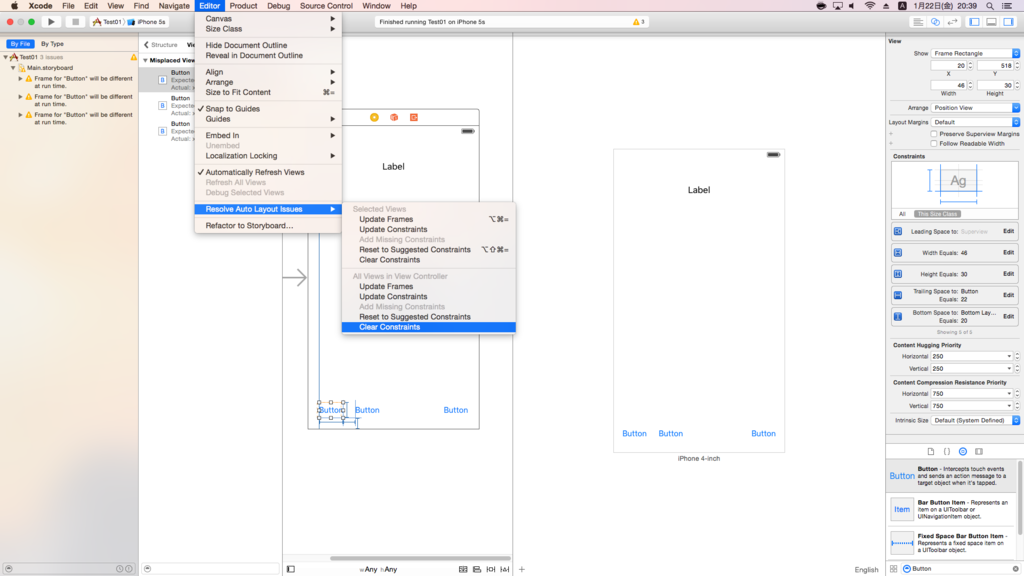
Task: Clear the library search filter
Action: pyautogui.click(x=1016, y=569)
